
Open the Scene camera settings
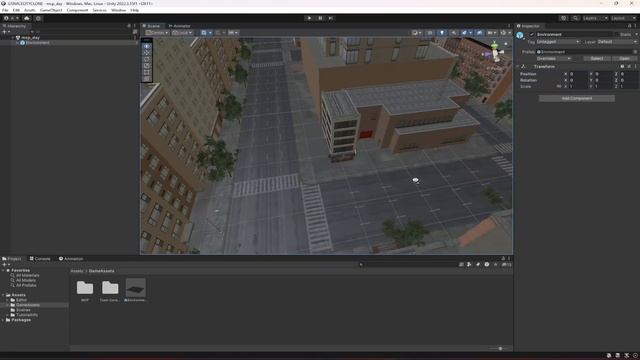click(491, 33)
